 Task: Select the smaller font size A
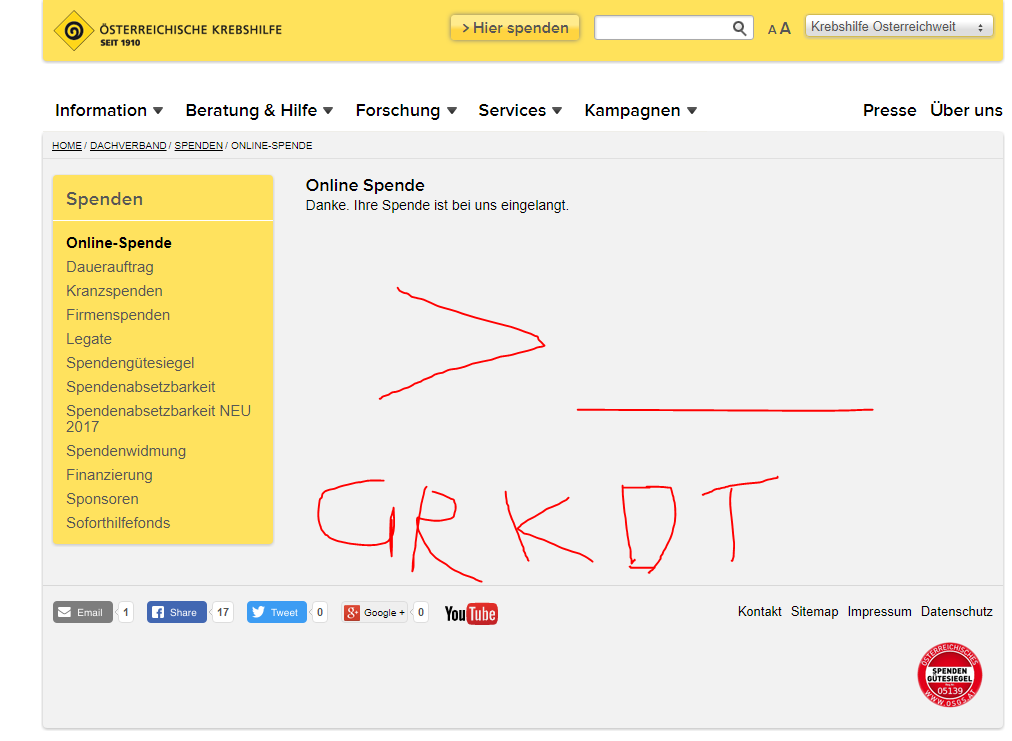tap(771, 30)
